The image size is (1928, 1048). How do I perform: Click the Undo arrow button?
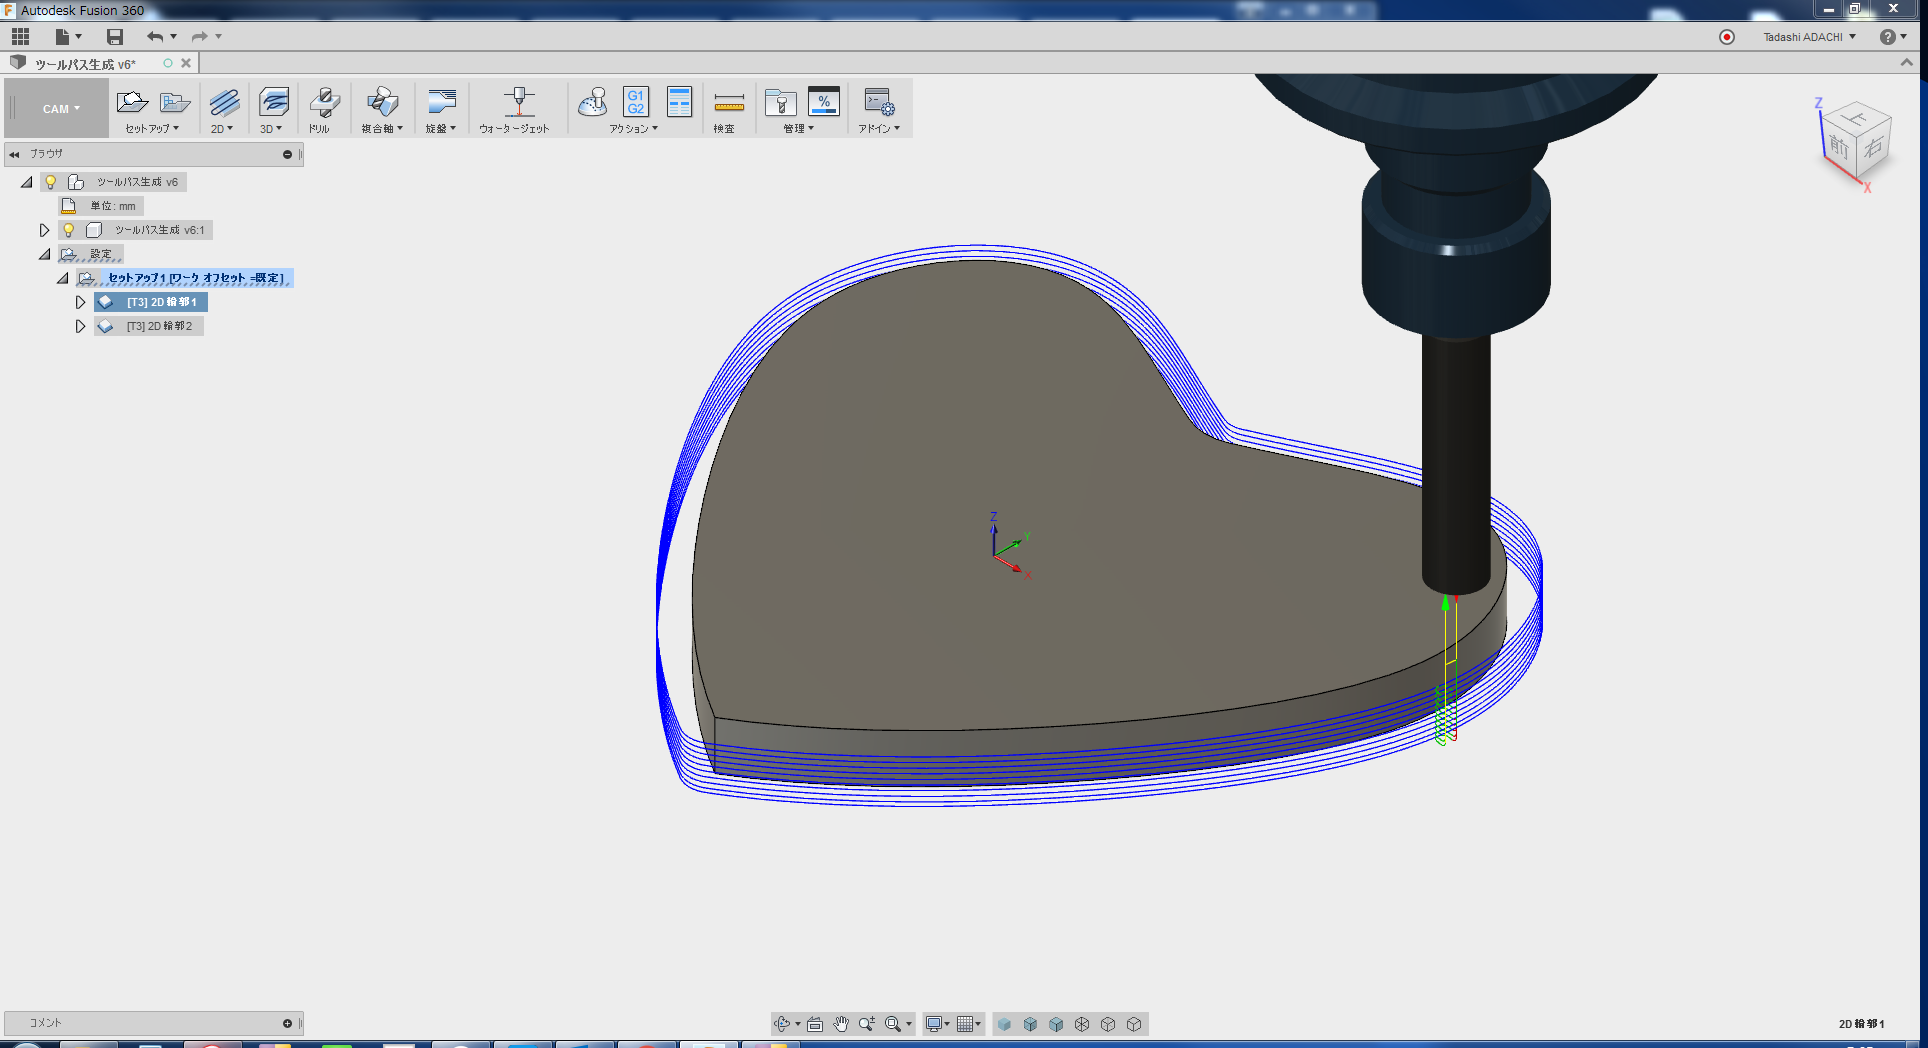click(x=156, y=36)
